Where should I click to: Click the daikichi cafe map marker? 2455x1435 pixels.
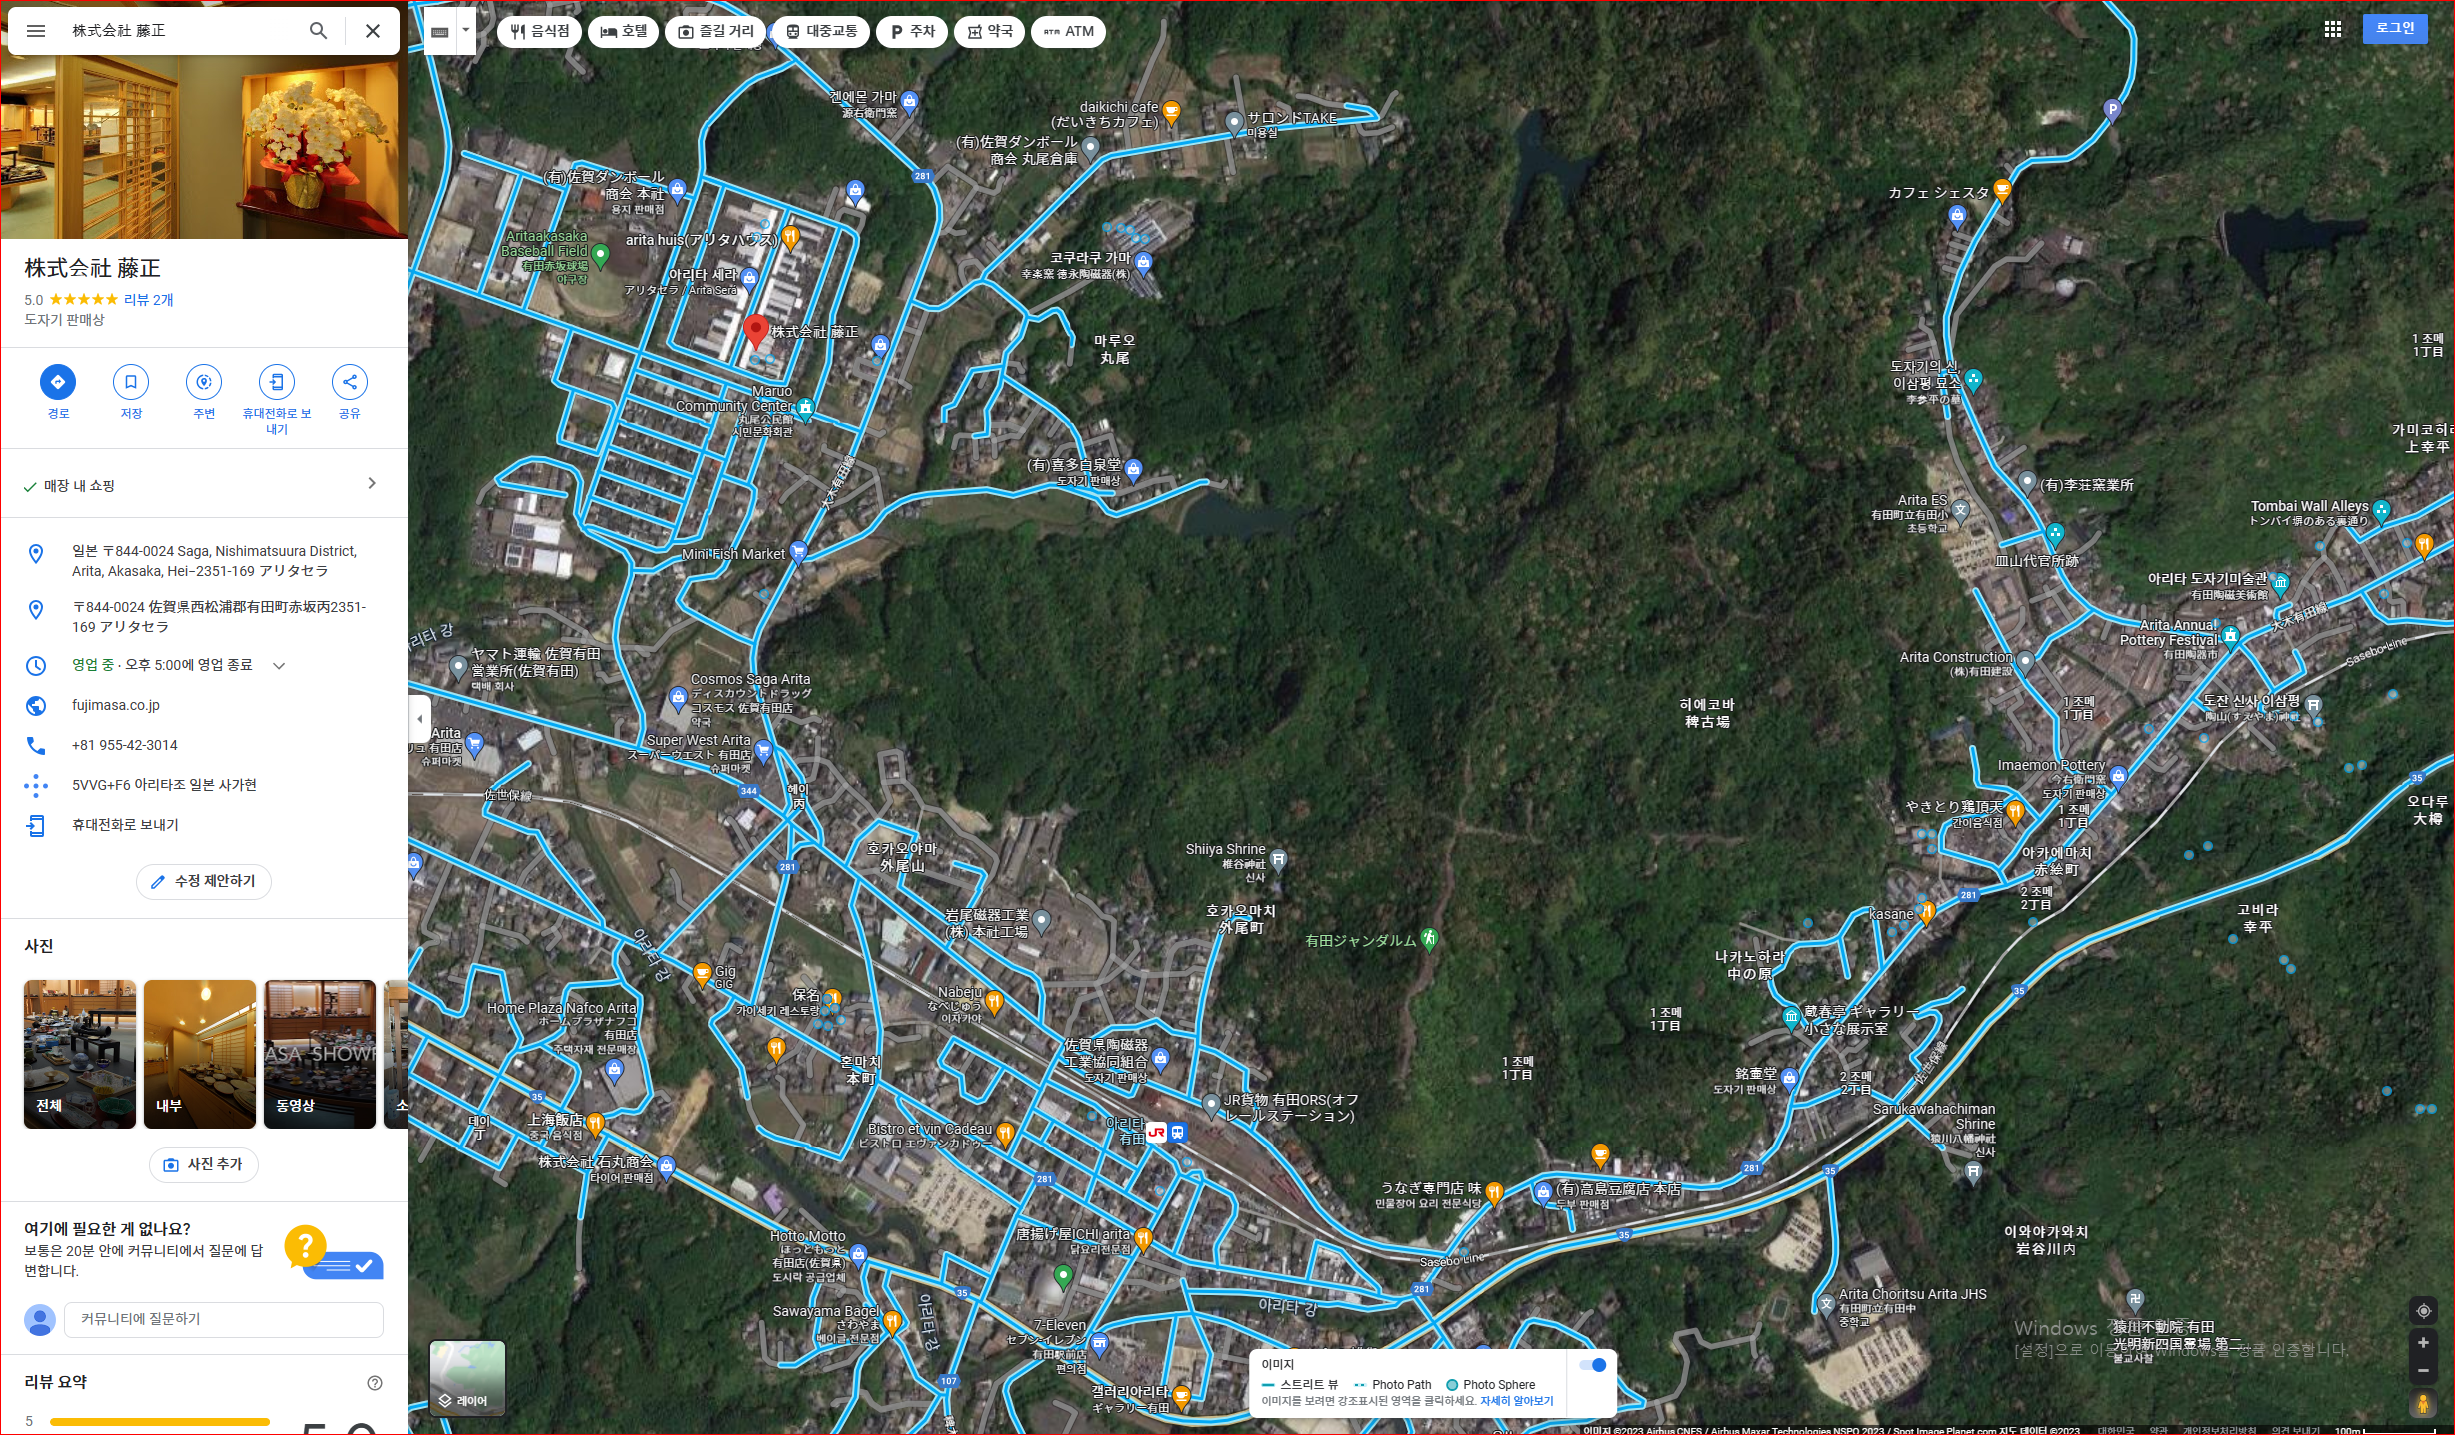(x=1172, y=111)
